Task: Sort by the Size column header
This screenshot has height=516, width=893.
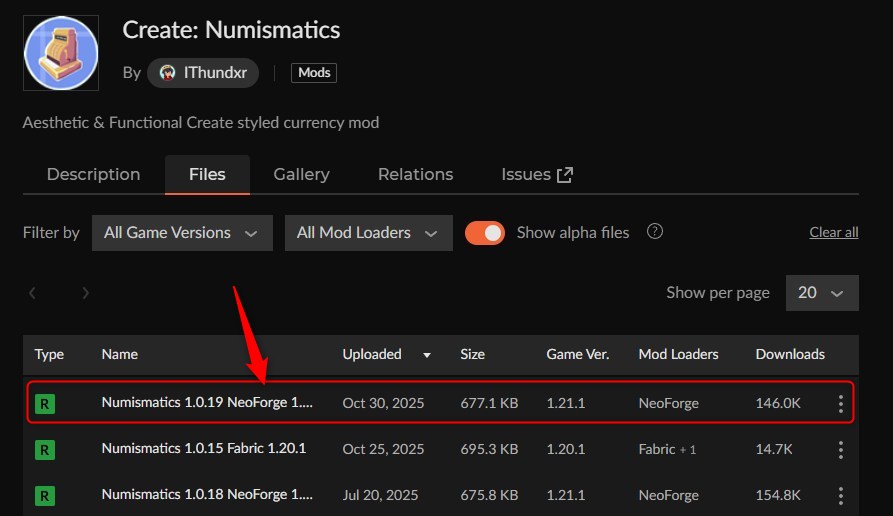Action: (x=472, y=354)
